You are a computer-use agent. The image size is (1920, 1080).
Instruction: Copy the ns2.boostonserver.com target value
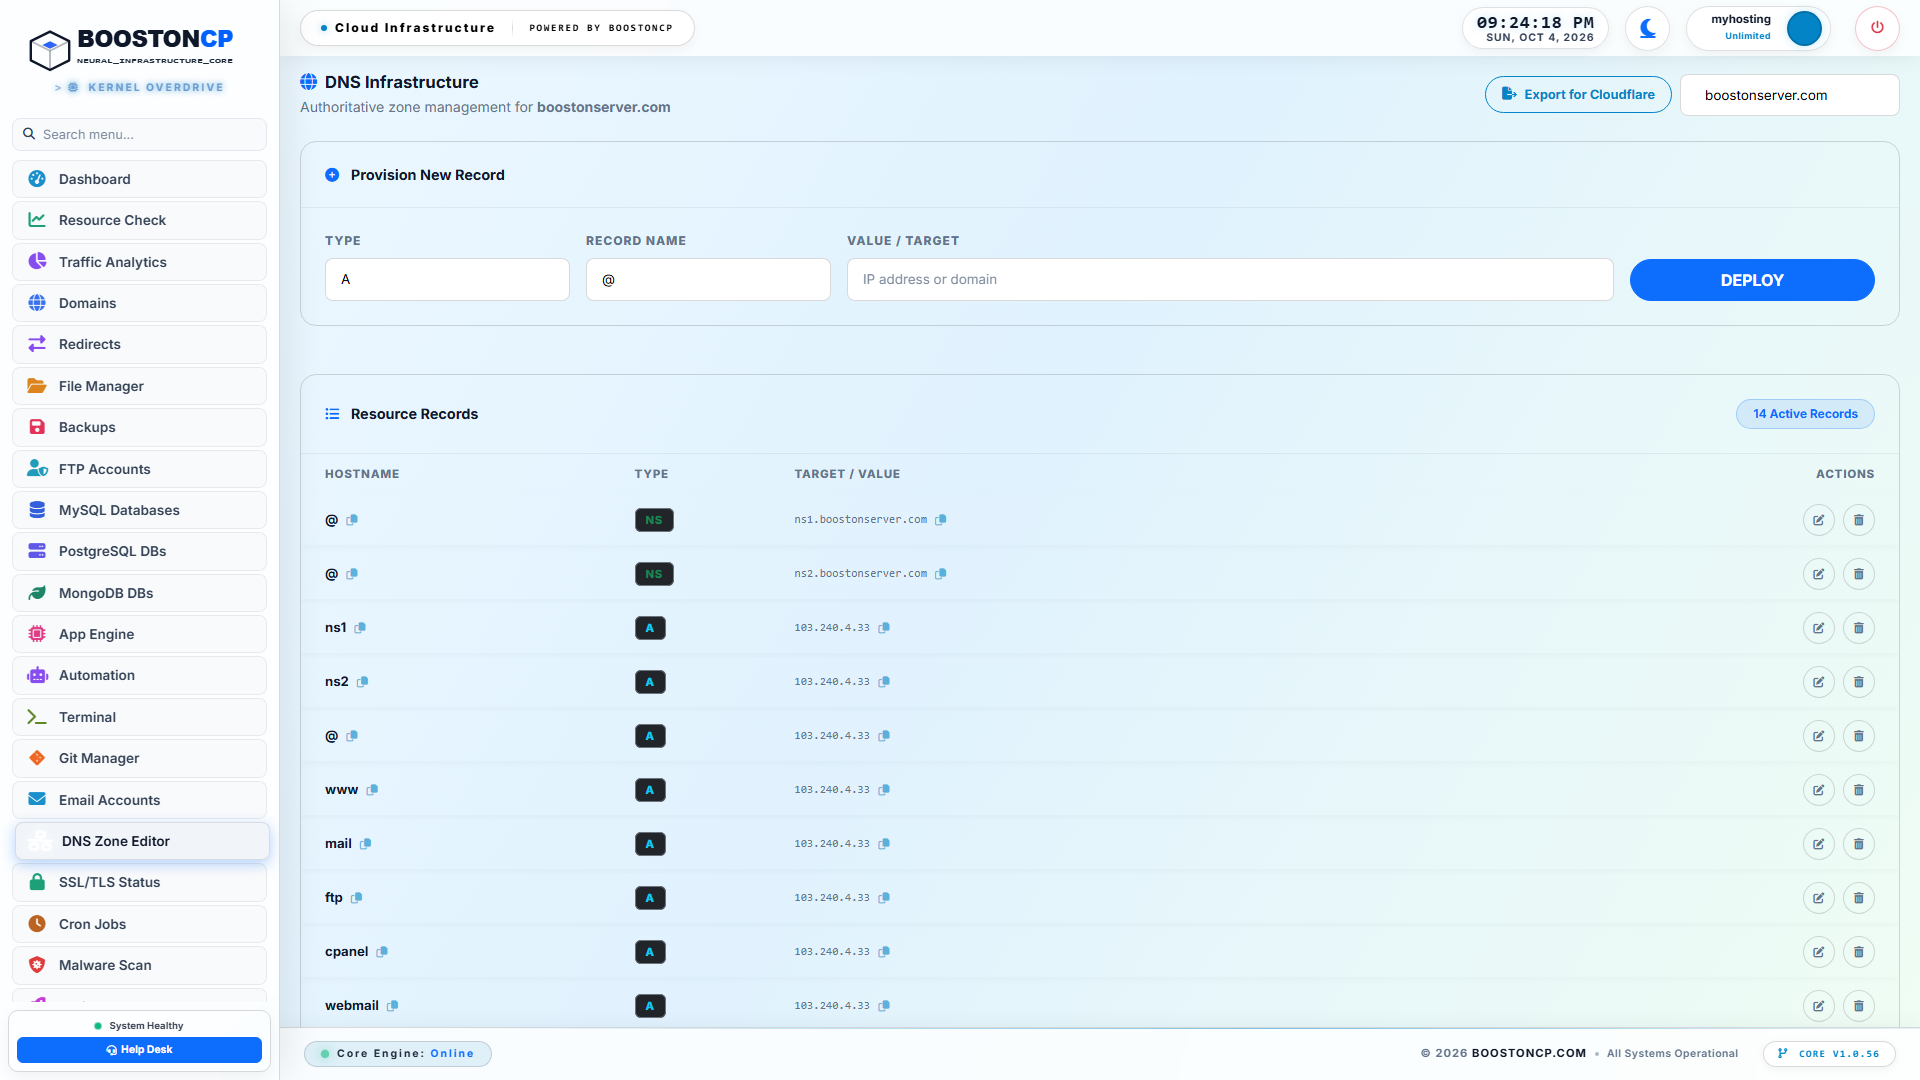point(940,574)
